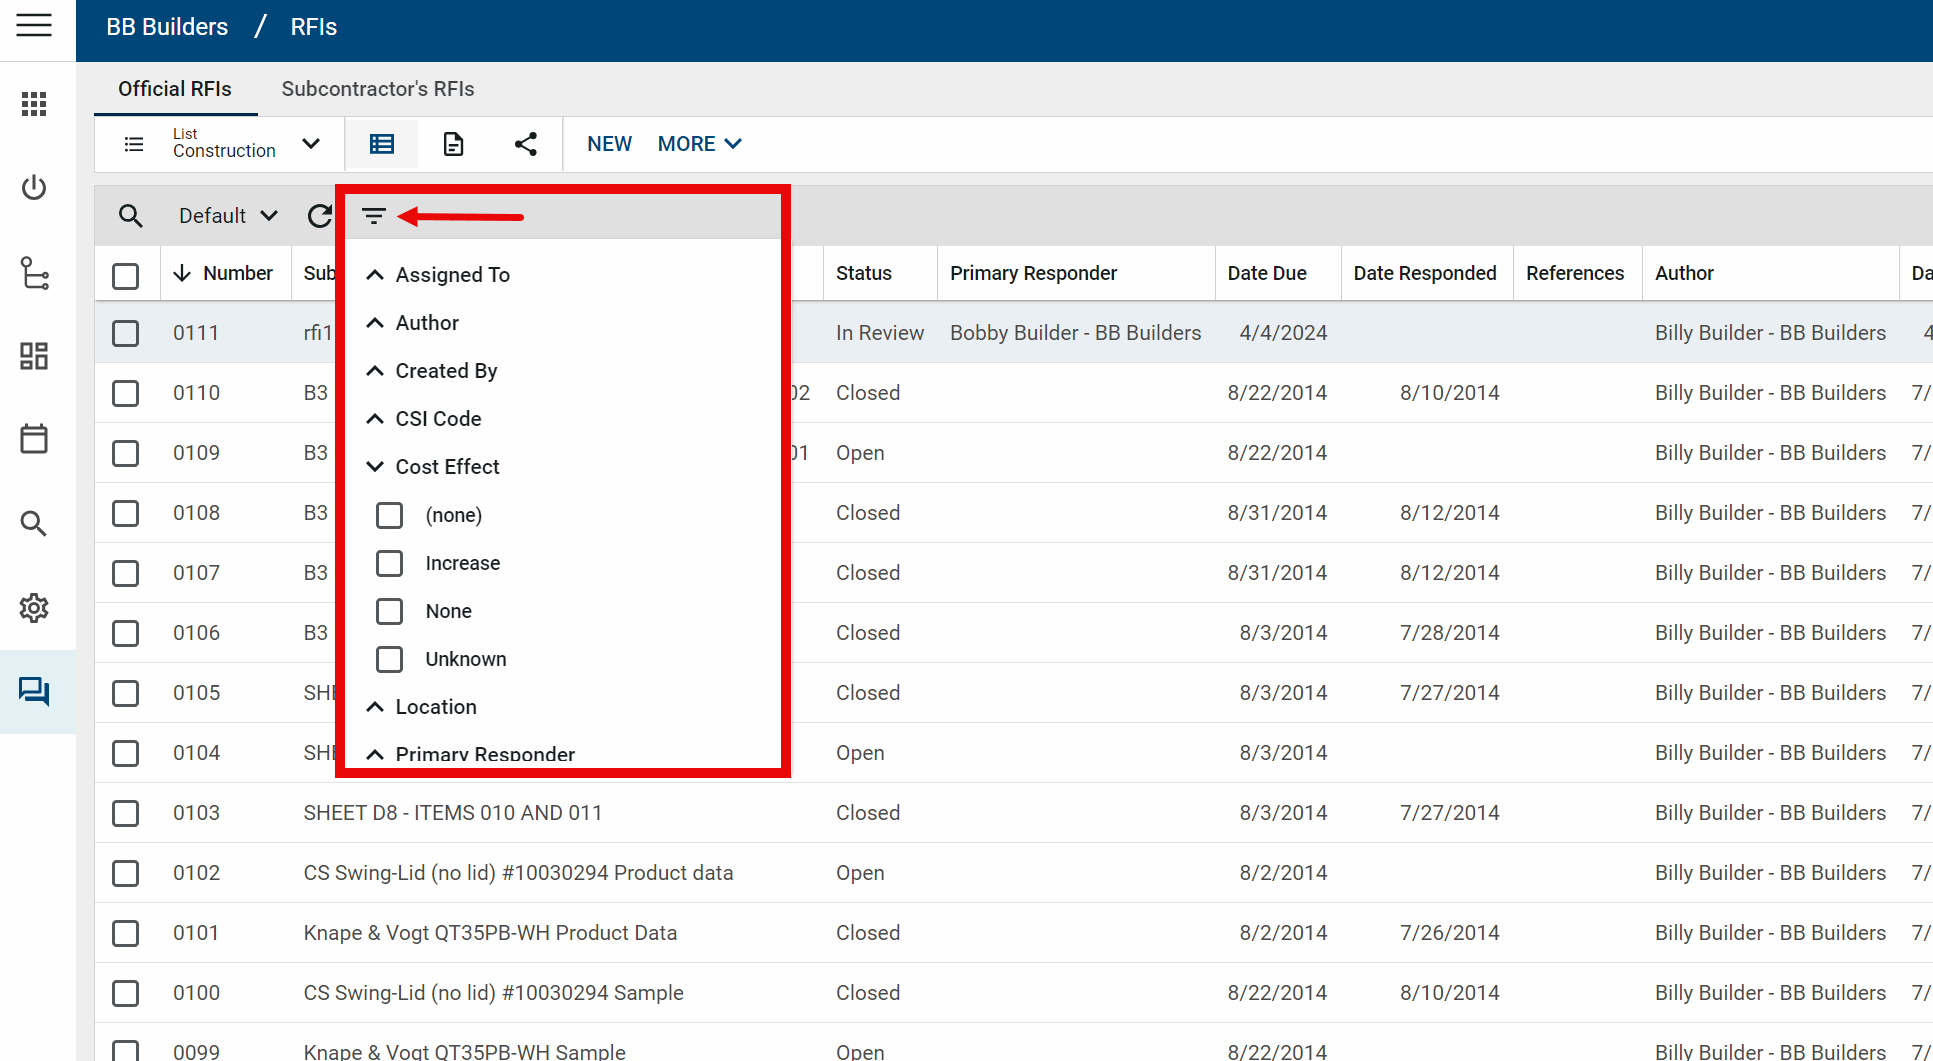Click the apps grid icon in the sidebar
Viewport: 1933px width, 1061px height.
(x=34, y=104)
